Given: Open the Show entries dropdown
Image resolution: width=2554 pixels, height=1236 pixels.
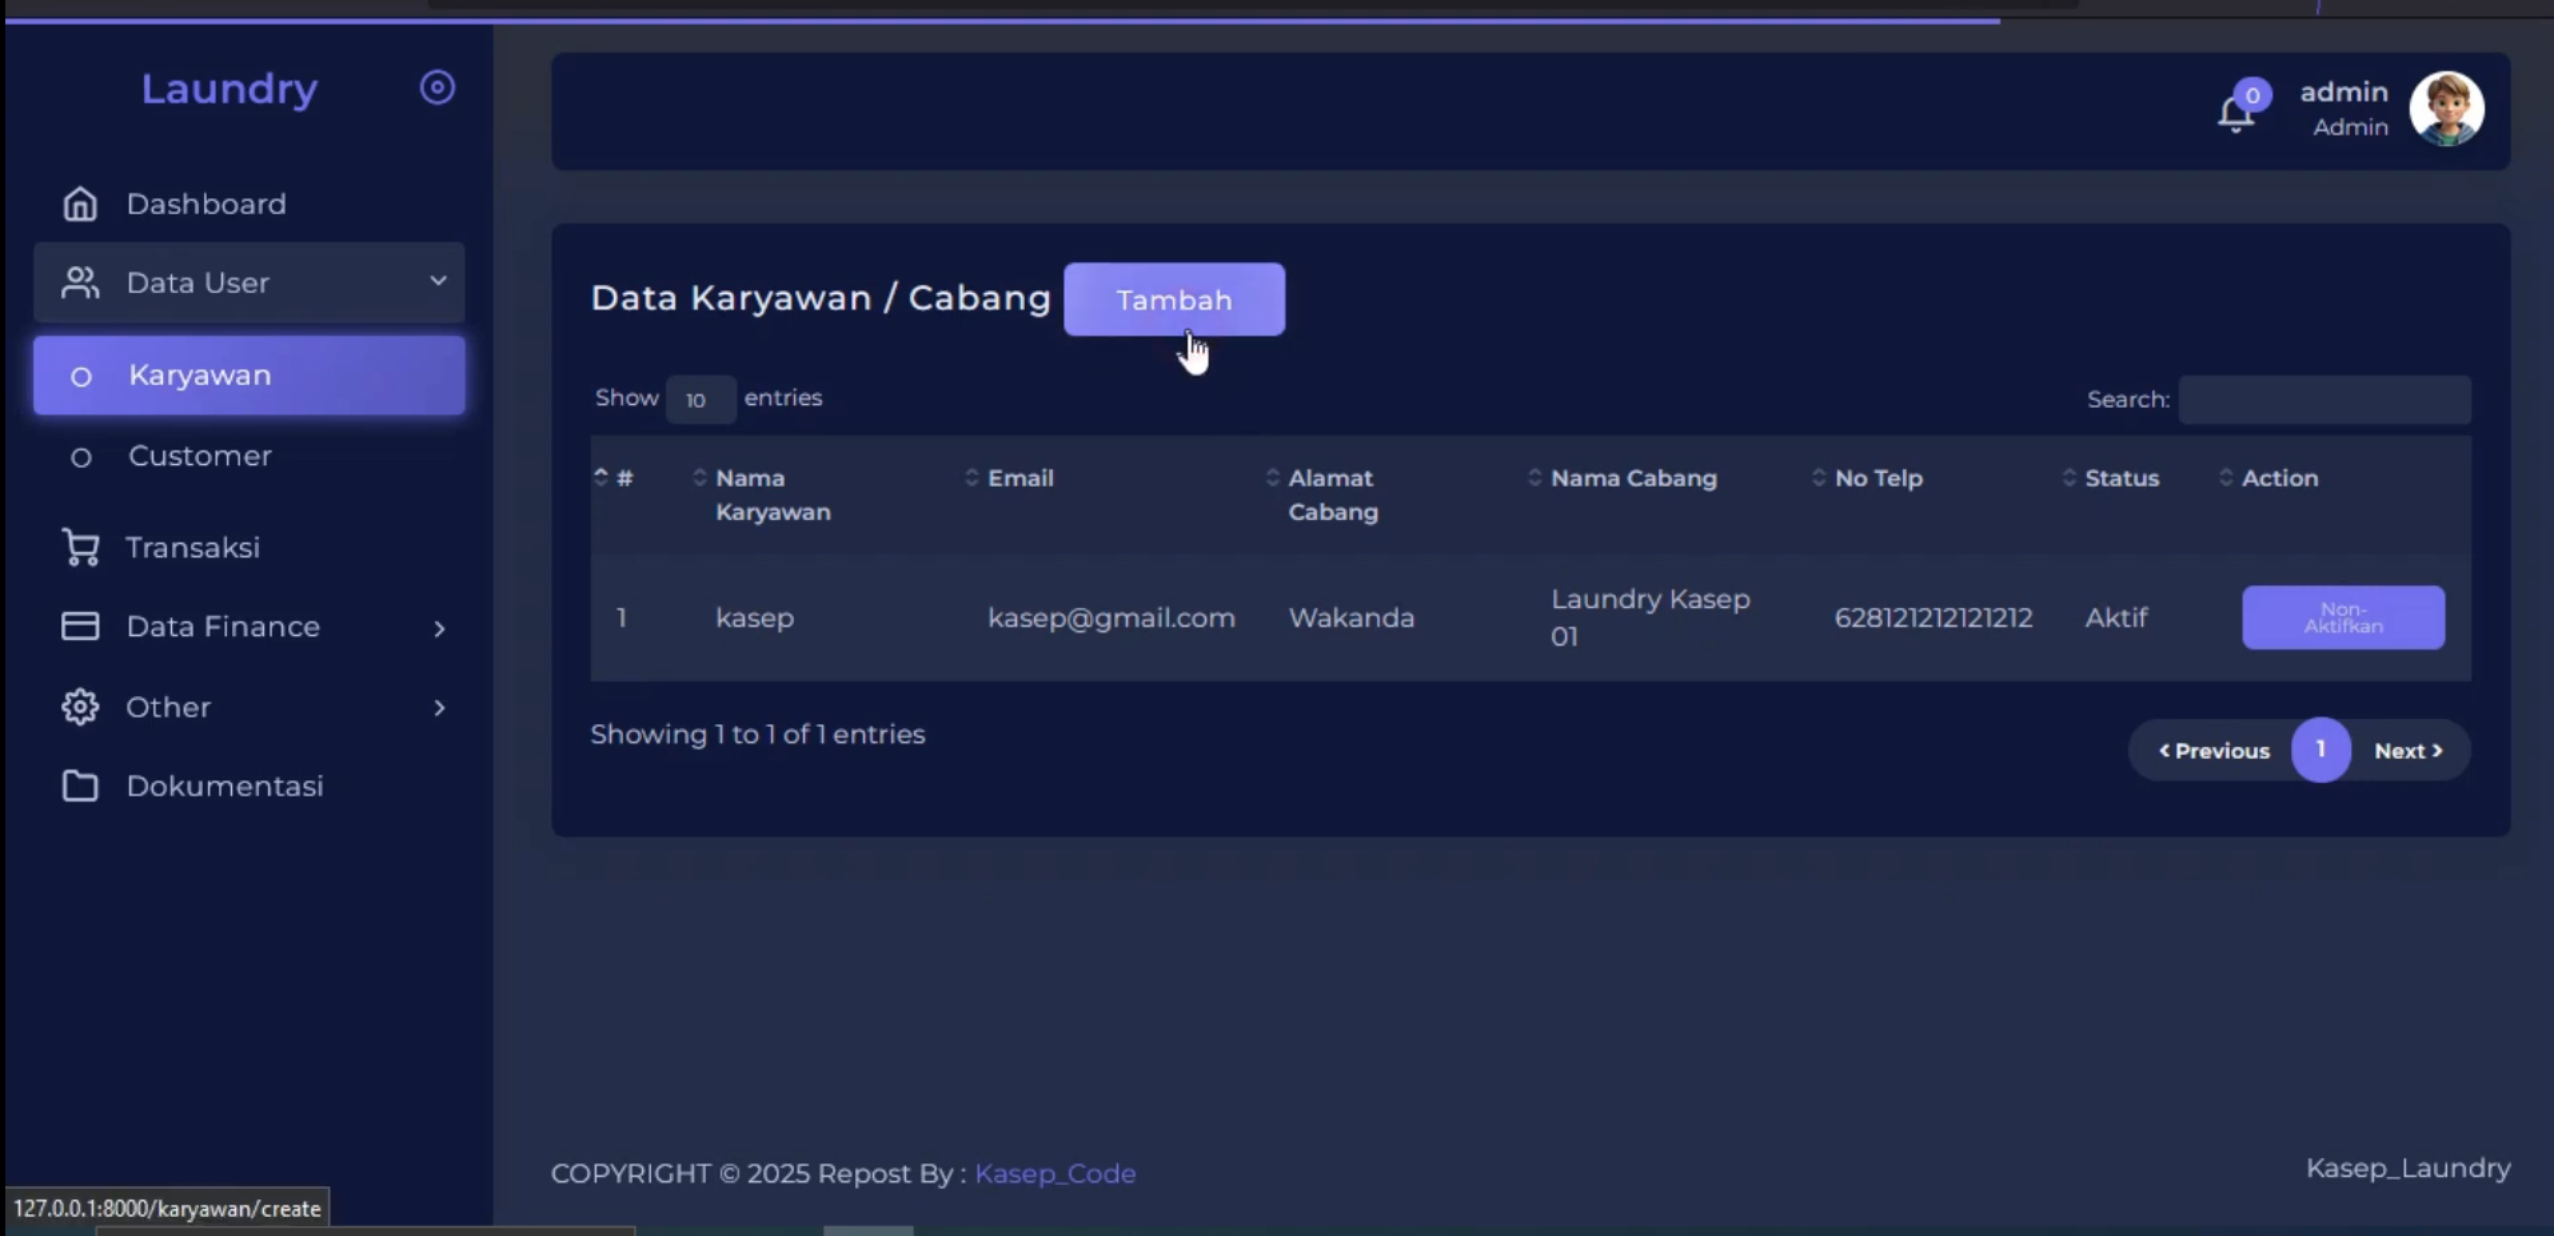Looking at the screenshot, I should pos(701,399).
